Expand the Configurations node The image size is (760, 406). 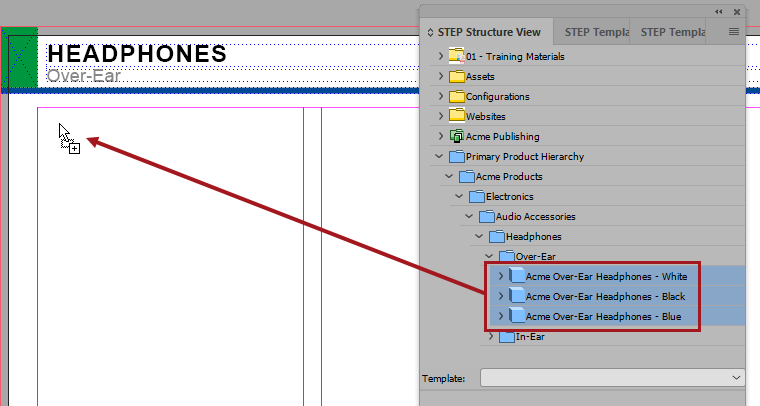[441, 96]
